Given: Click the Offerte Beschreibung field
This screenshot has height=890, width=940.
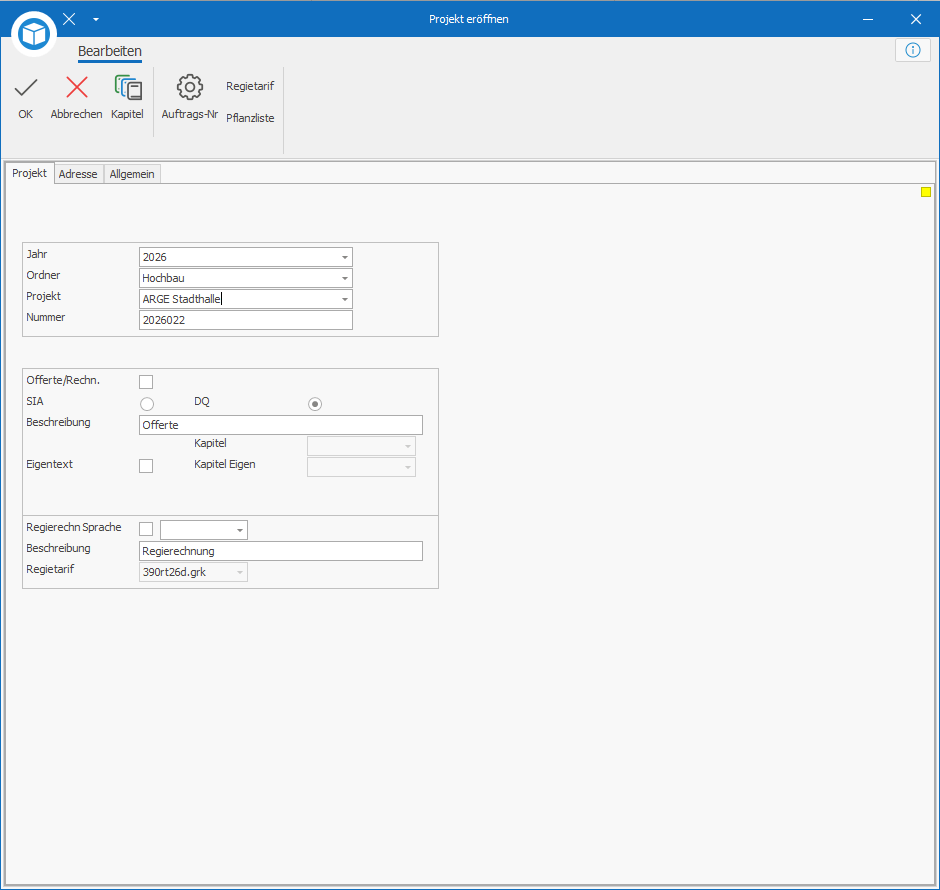Looking at the screenshot, I should [281, 425].
